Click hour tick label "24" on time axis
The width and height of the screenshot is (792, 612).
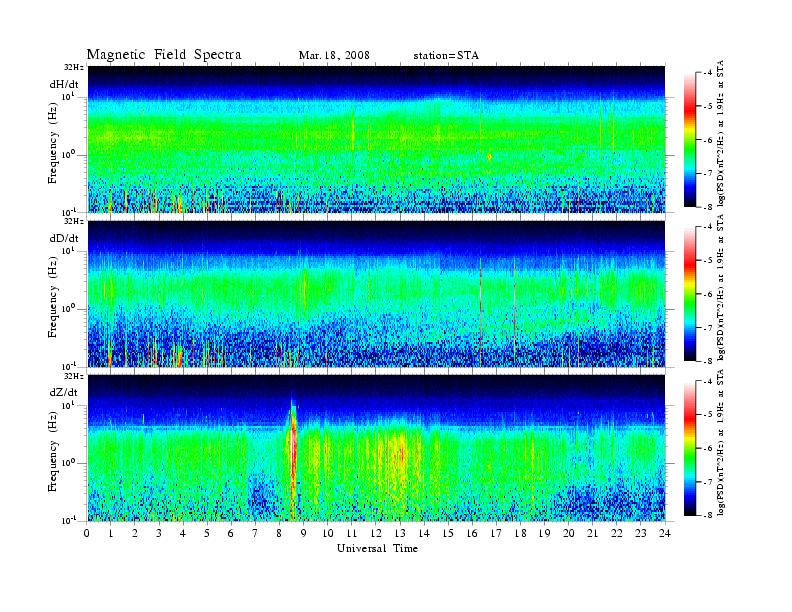[665, 533]
